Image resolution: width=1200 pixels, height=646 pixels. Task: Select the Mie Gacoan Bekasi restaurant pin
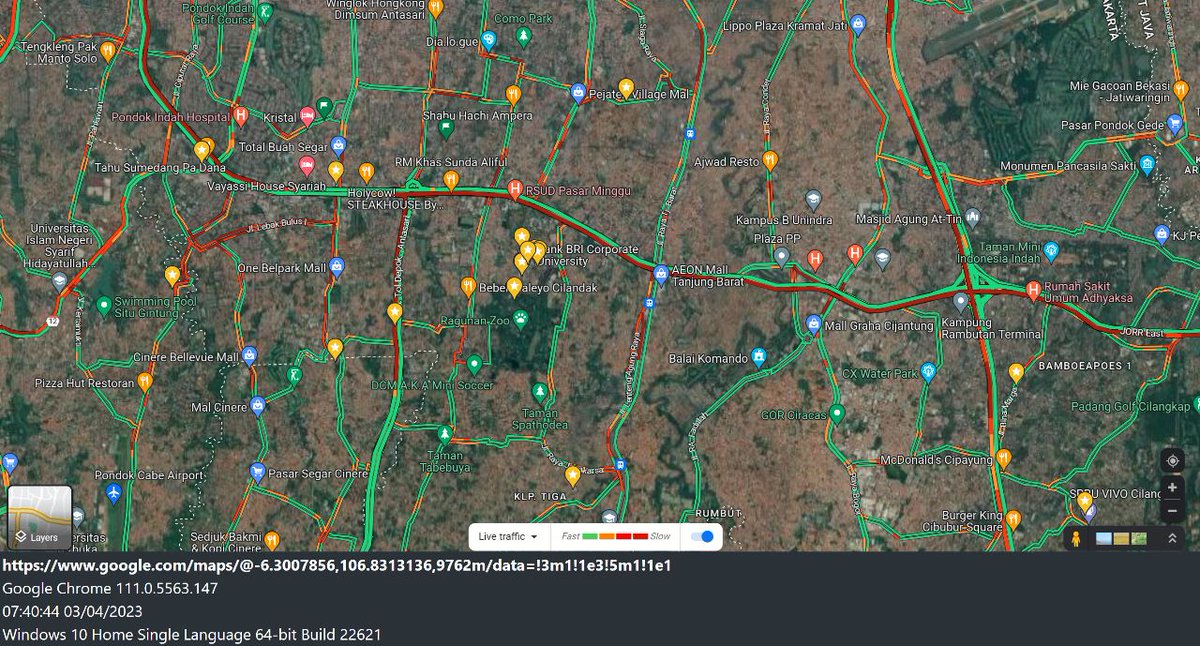(x=1181, y=90)
